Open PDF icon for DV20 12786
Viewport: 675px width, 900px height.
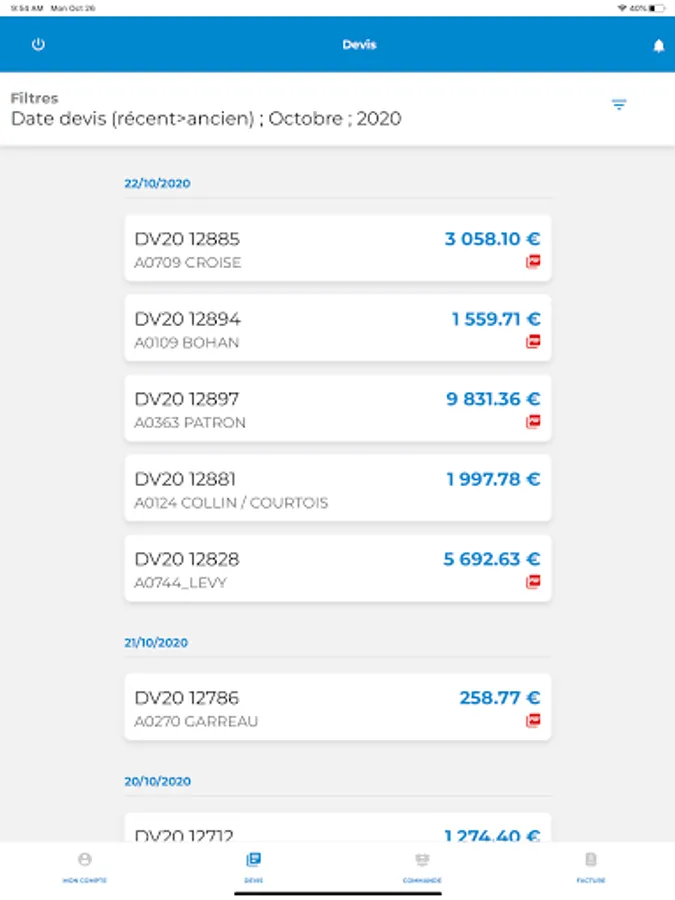point(533,721)
